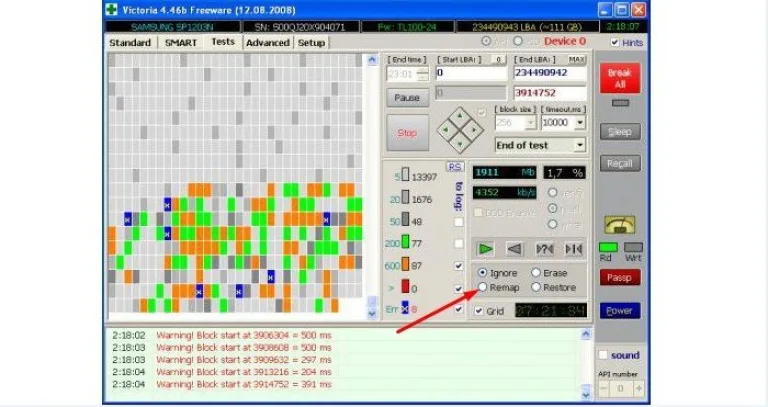
Task: Toggle log checkbox for 600 ms blocks
Action: point(458,266)
